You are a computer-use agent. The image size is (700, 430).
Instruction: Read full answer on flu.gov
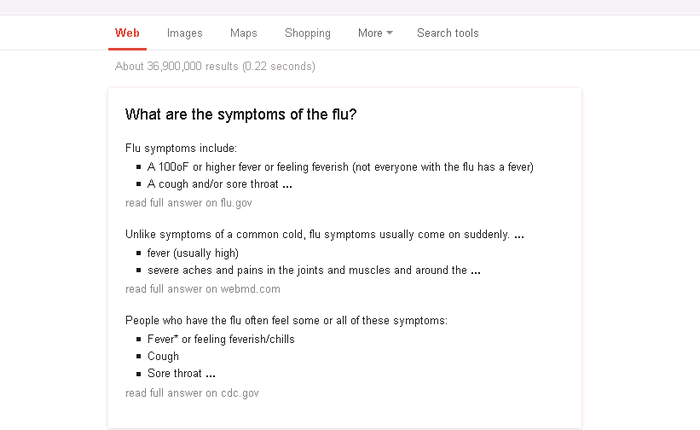coord(188,203)
